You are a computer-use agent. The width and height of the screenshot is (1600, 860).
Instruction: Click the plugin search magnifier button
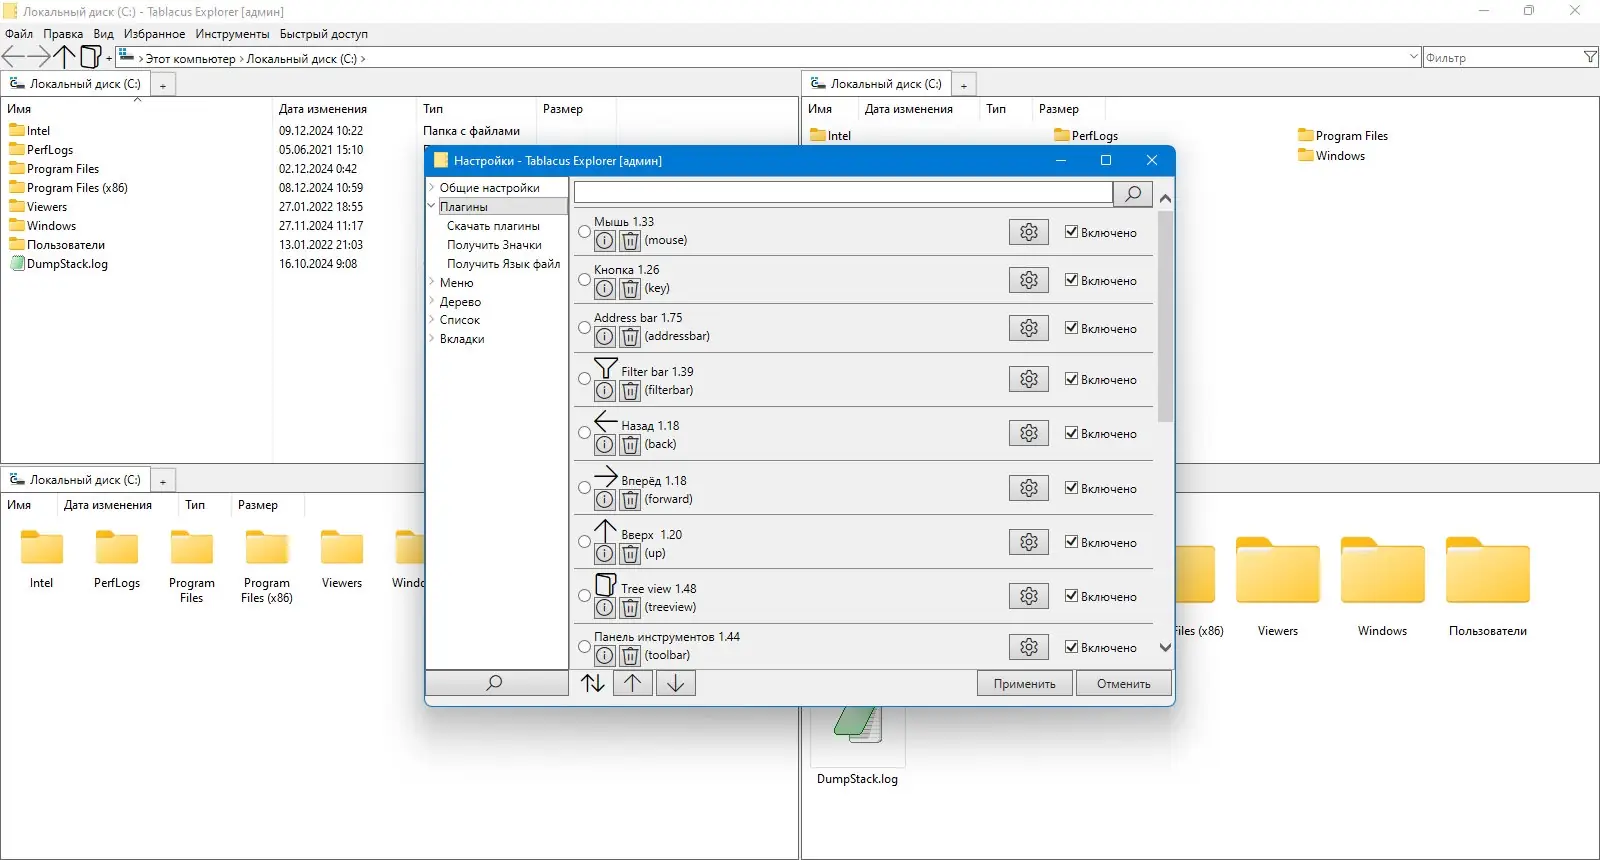tap(1133, 193)
